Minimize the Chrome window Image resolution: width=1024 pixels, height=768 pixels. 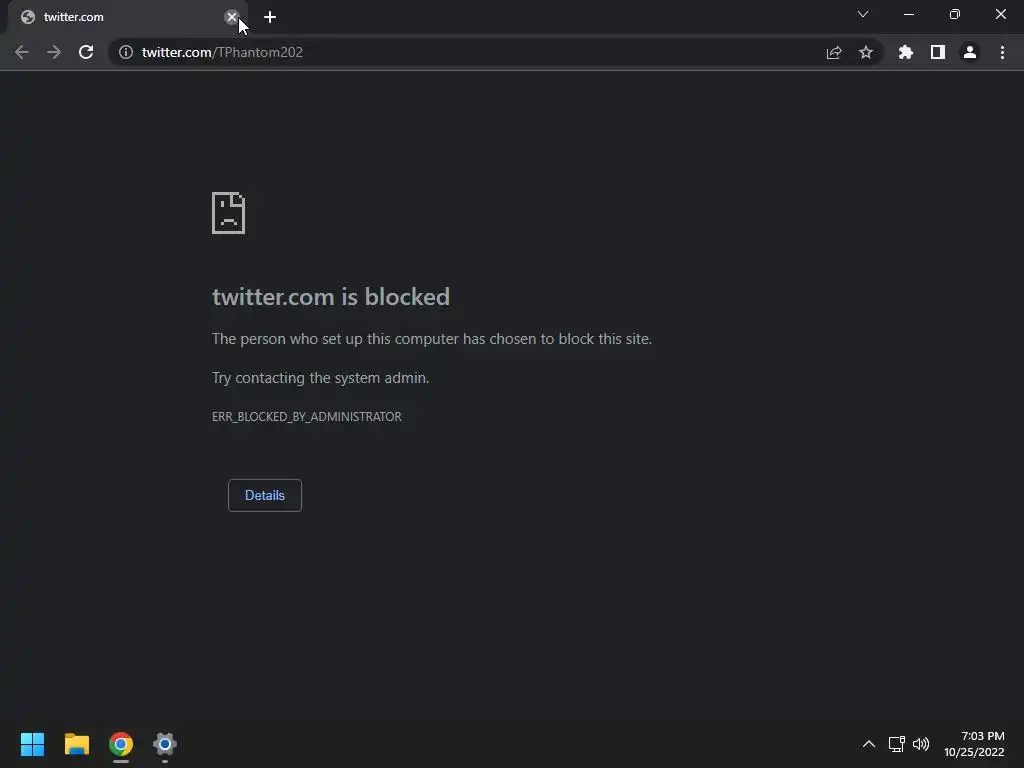pyautogui.click(x=909, y=14)
